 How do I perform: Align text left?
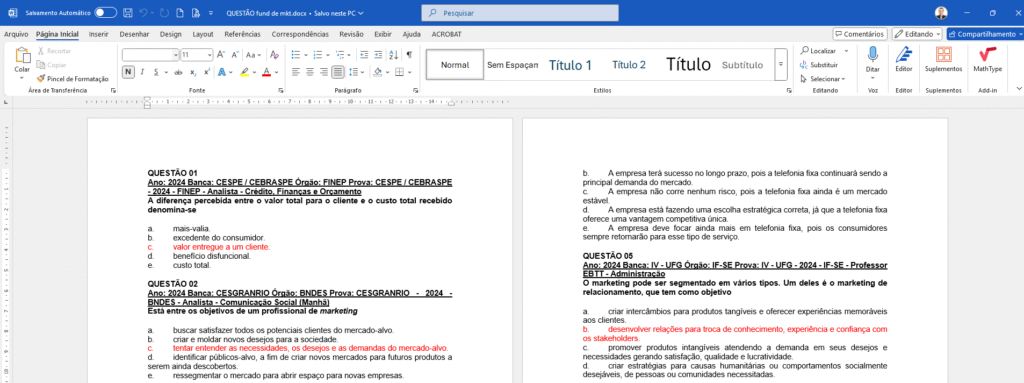[x=296, y=72]
